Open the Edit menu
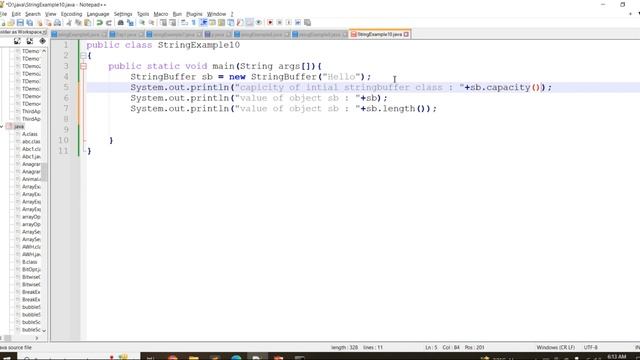The height and width of the screenshot is (360, 640). click(16, 14)
